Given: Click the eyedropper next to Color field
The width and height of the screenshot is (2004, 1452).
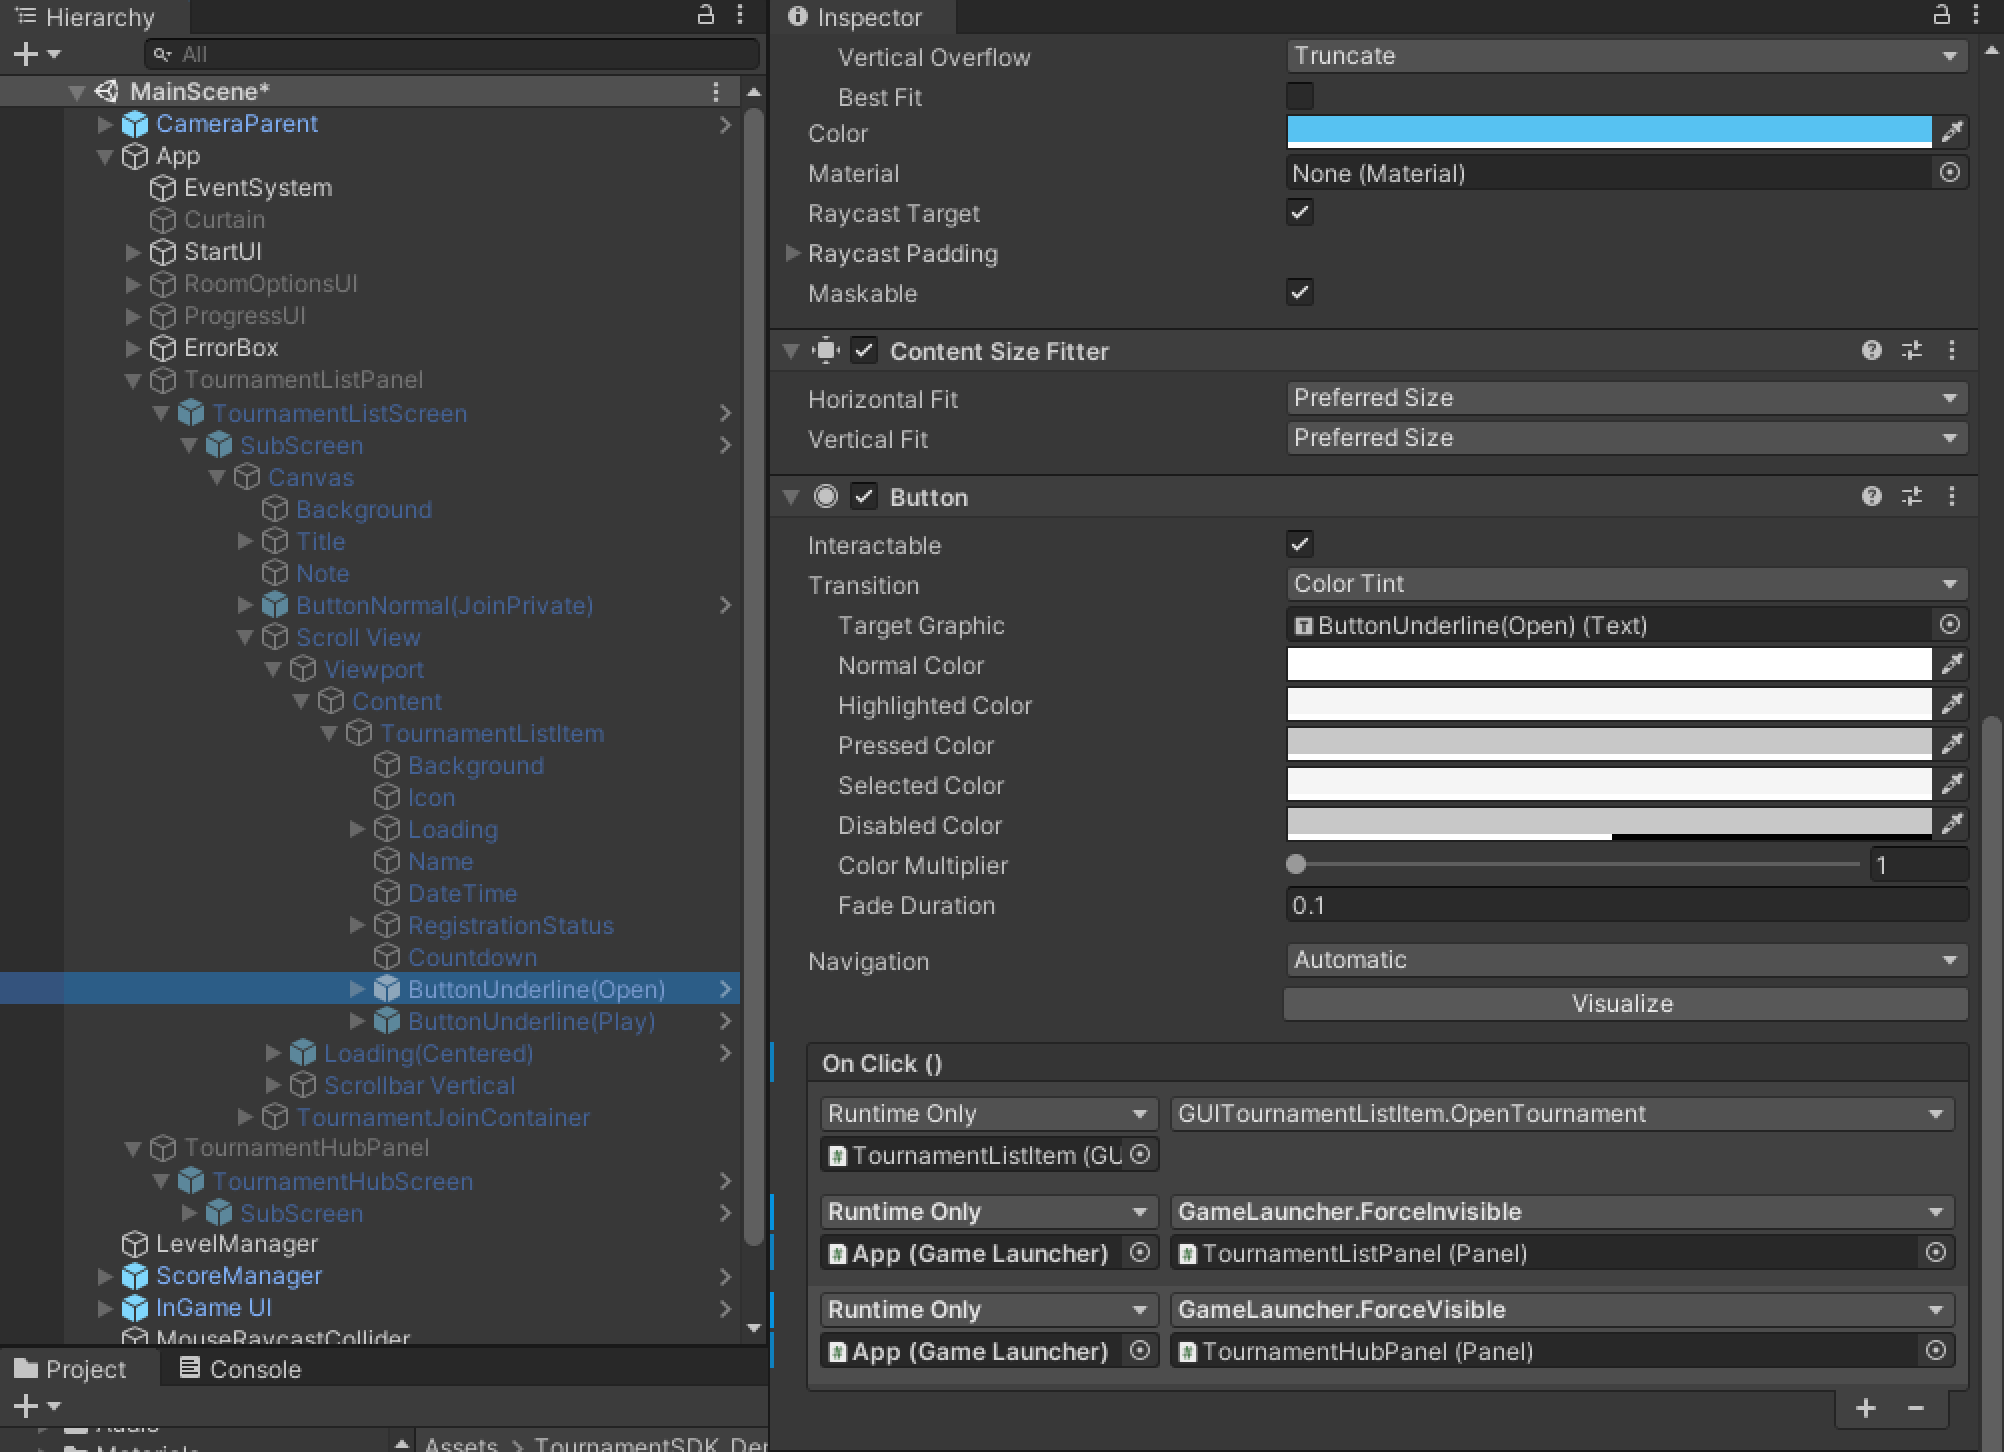Looking at the screenshot, I should 1951,132.
